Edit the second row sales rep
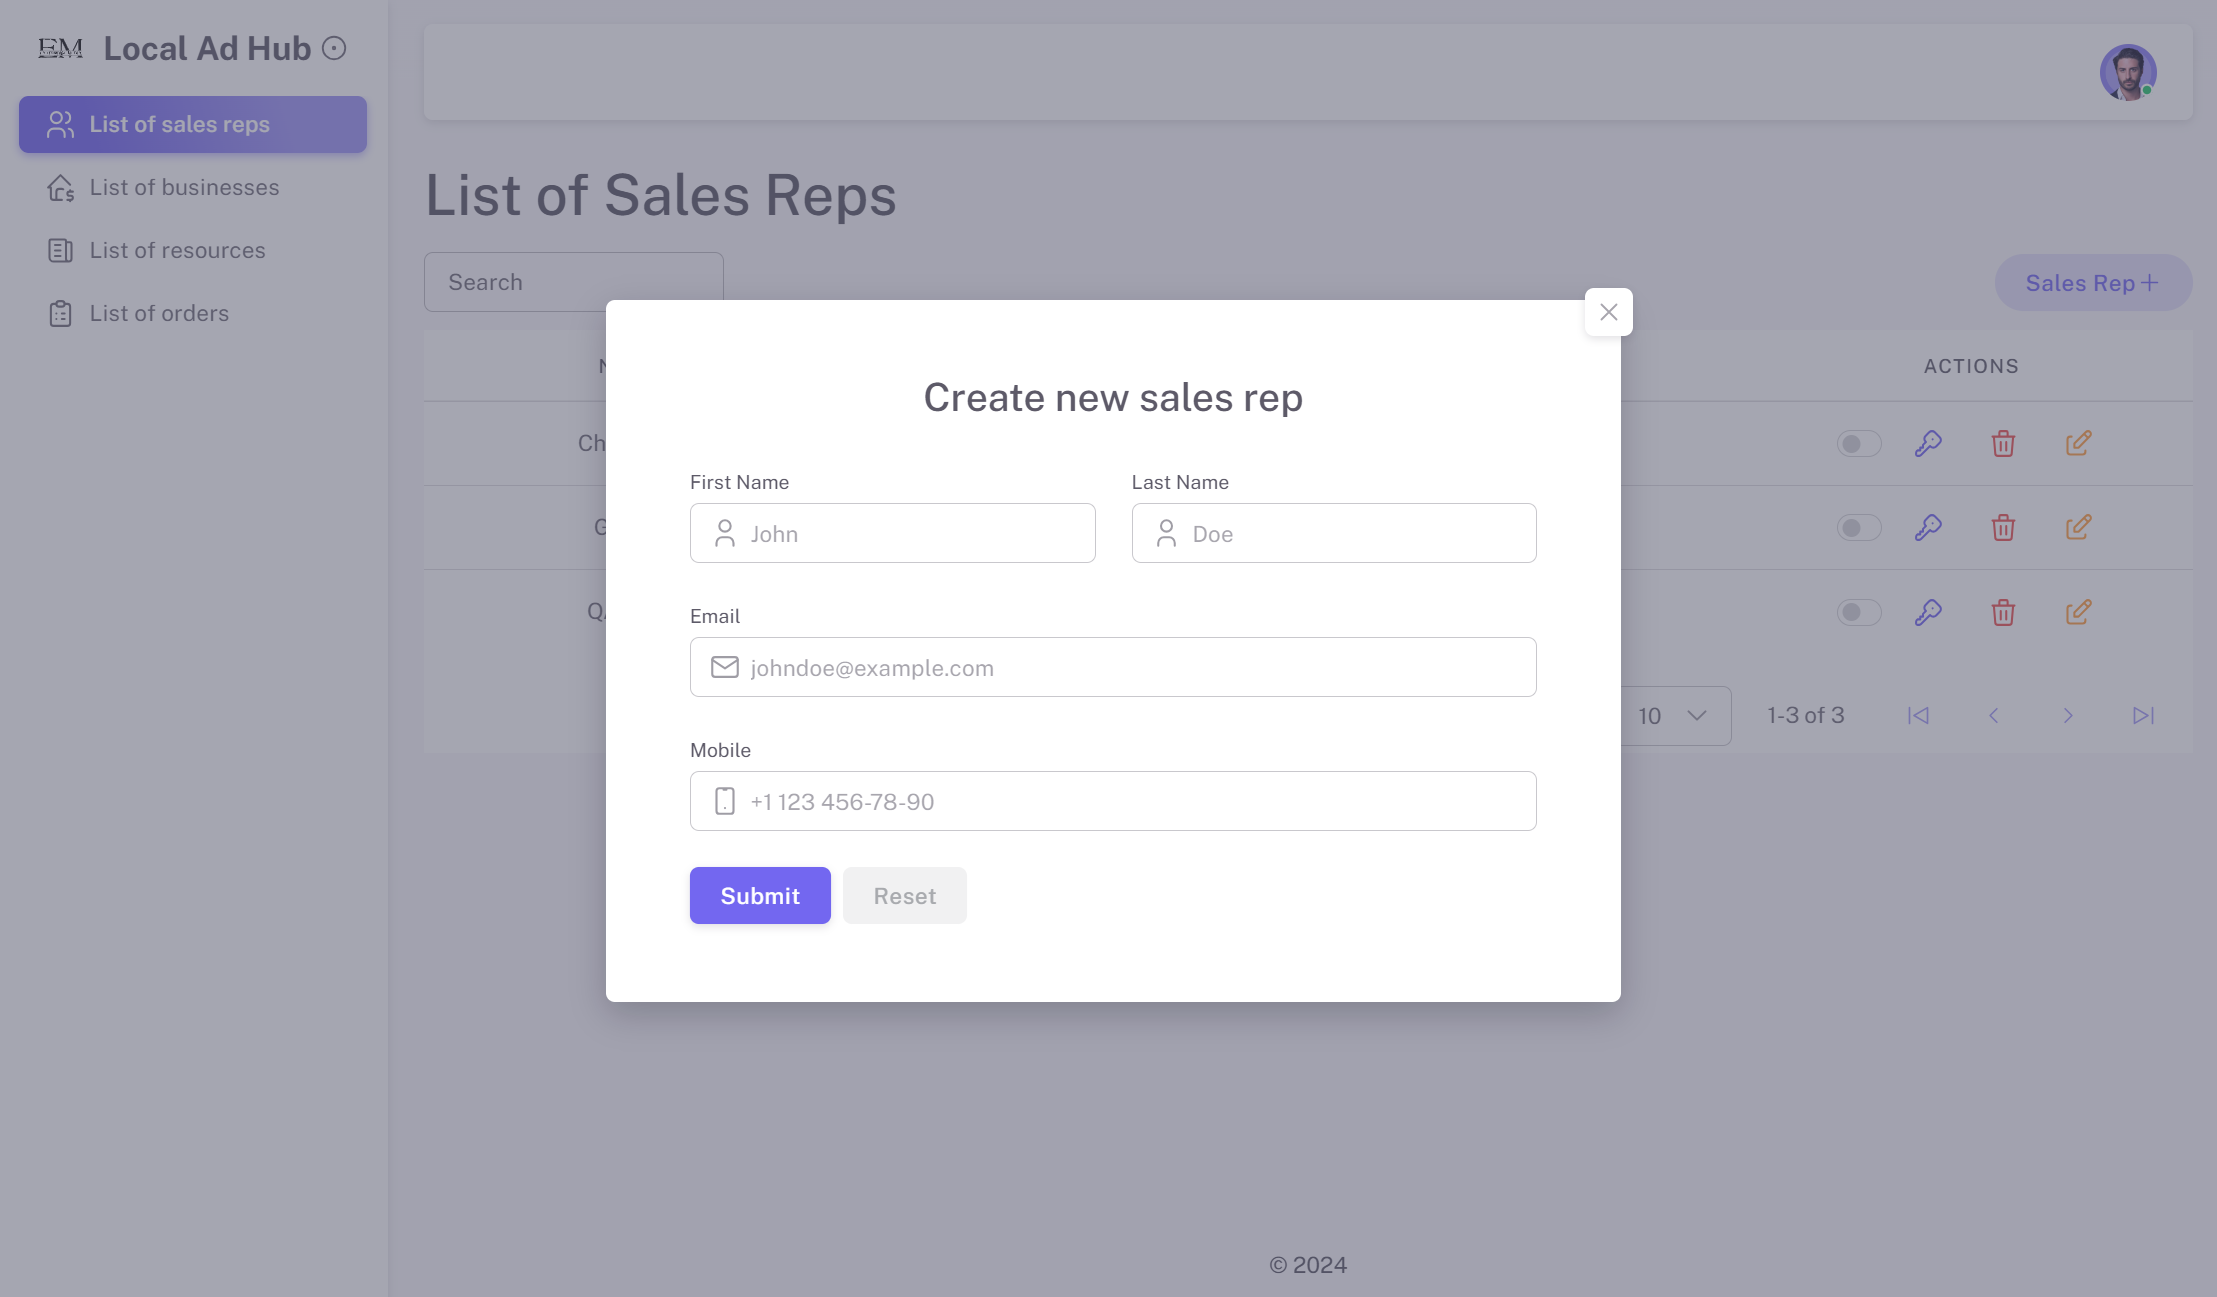2217x1297 pixels. point(2079,527)
